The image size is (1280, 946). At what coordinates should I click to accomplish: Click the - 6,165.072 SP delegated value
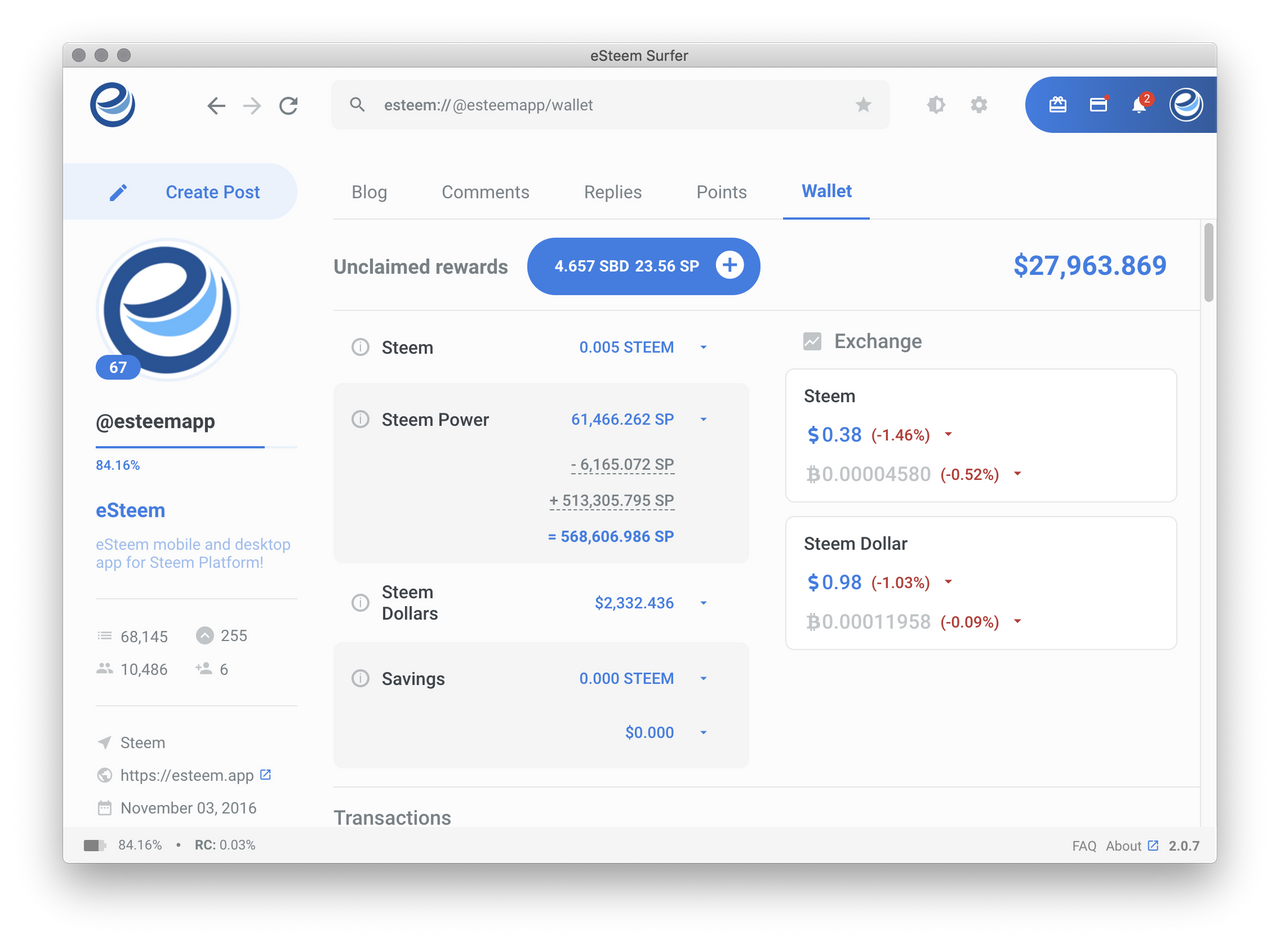click(x=622, y=465)
